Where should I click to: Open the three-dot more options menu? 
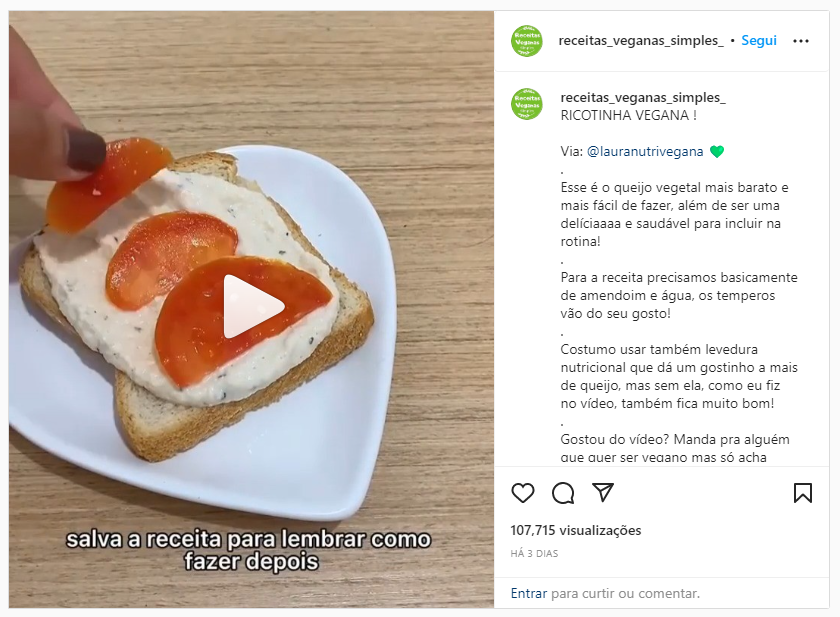[801, 41]
